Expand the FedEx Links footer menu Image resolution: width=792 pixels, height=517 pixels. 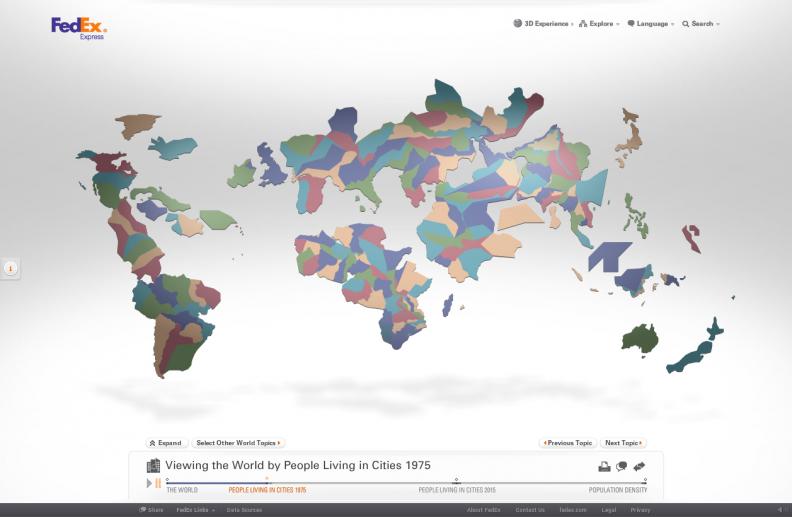[x=196, y=510]
